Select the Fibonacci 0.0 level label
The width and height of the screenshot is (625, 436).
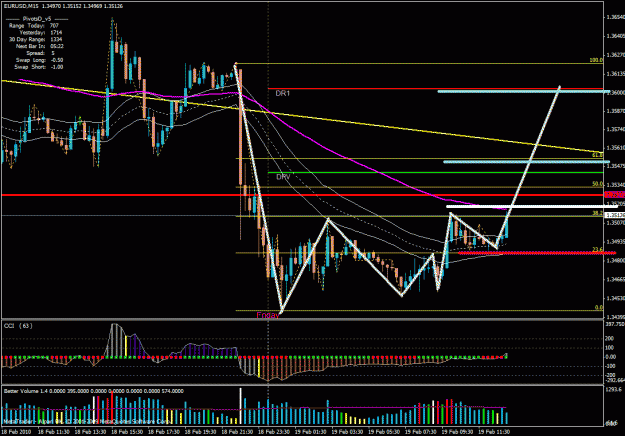point(599,307)
